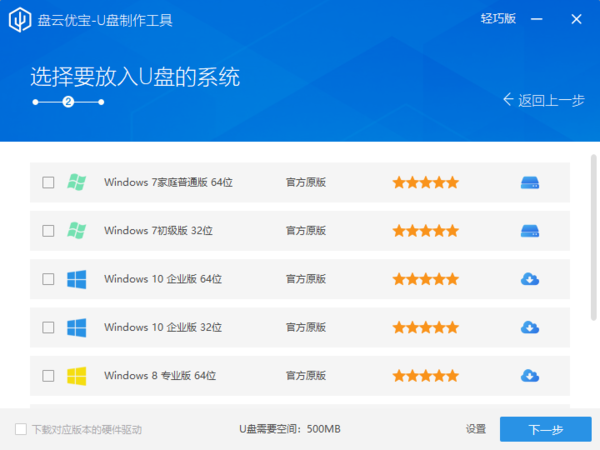Image resolution: width=600 pixels, height=450 pixels.
Task: Click 官方原版 label in Windows 8 专业版 row
Action: (x=306, y=375)
